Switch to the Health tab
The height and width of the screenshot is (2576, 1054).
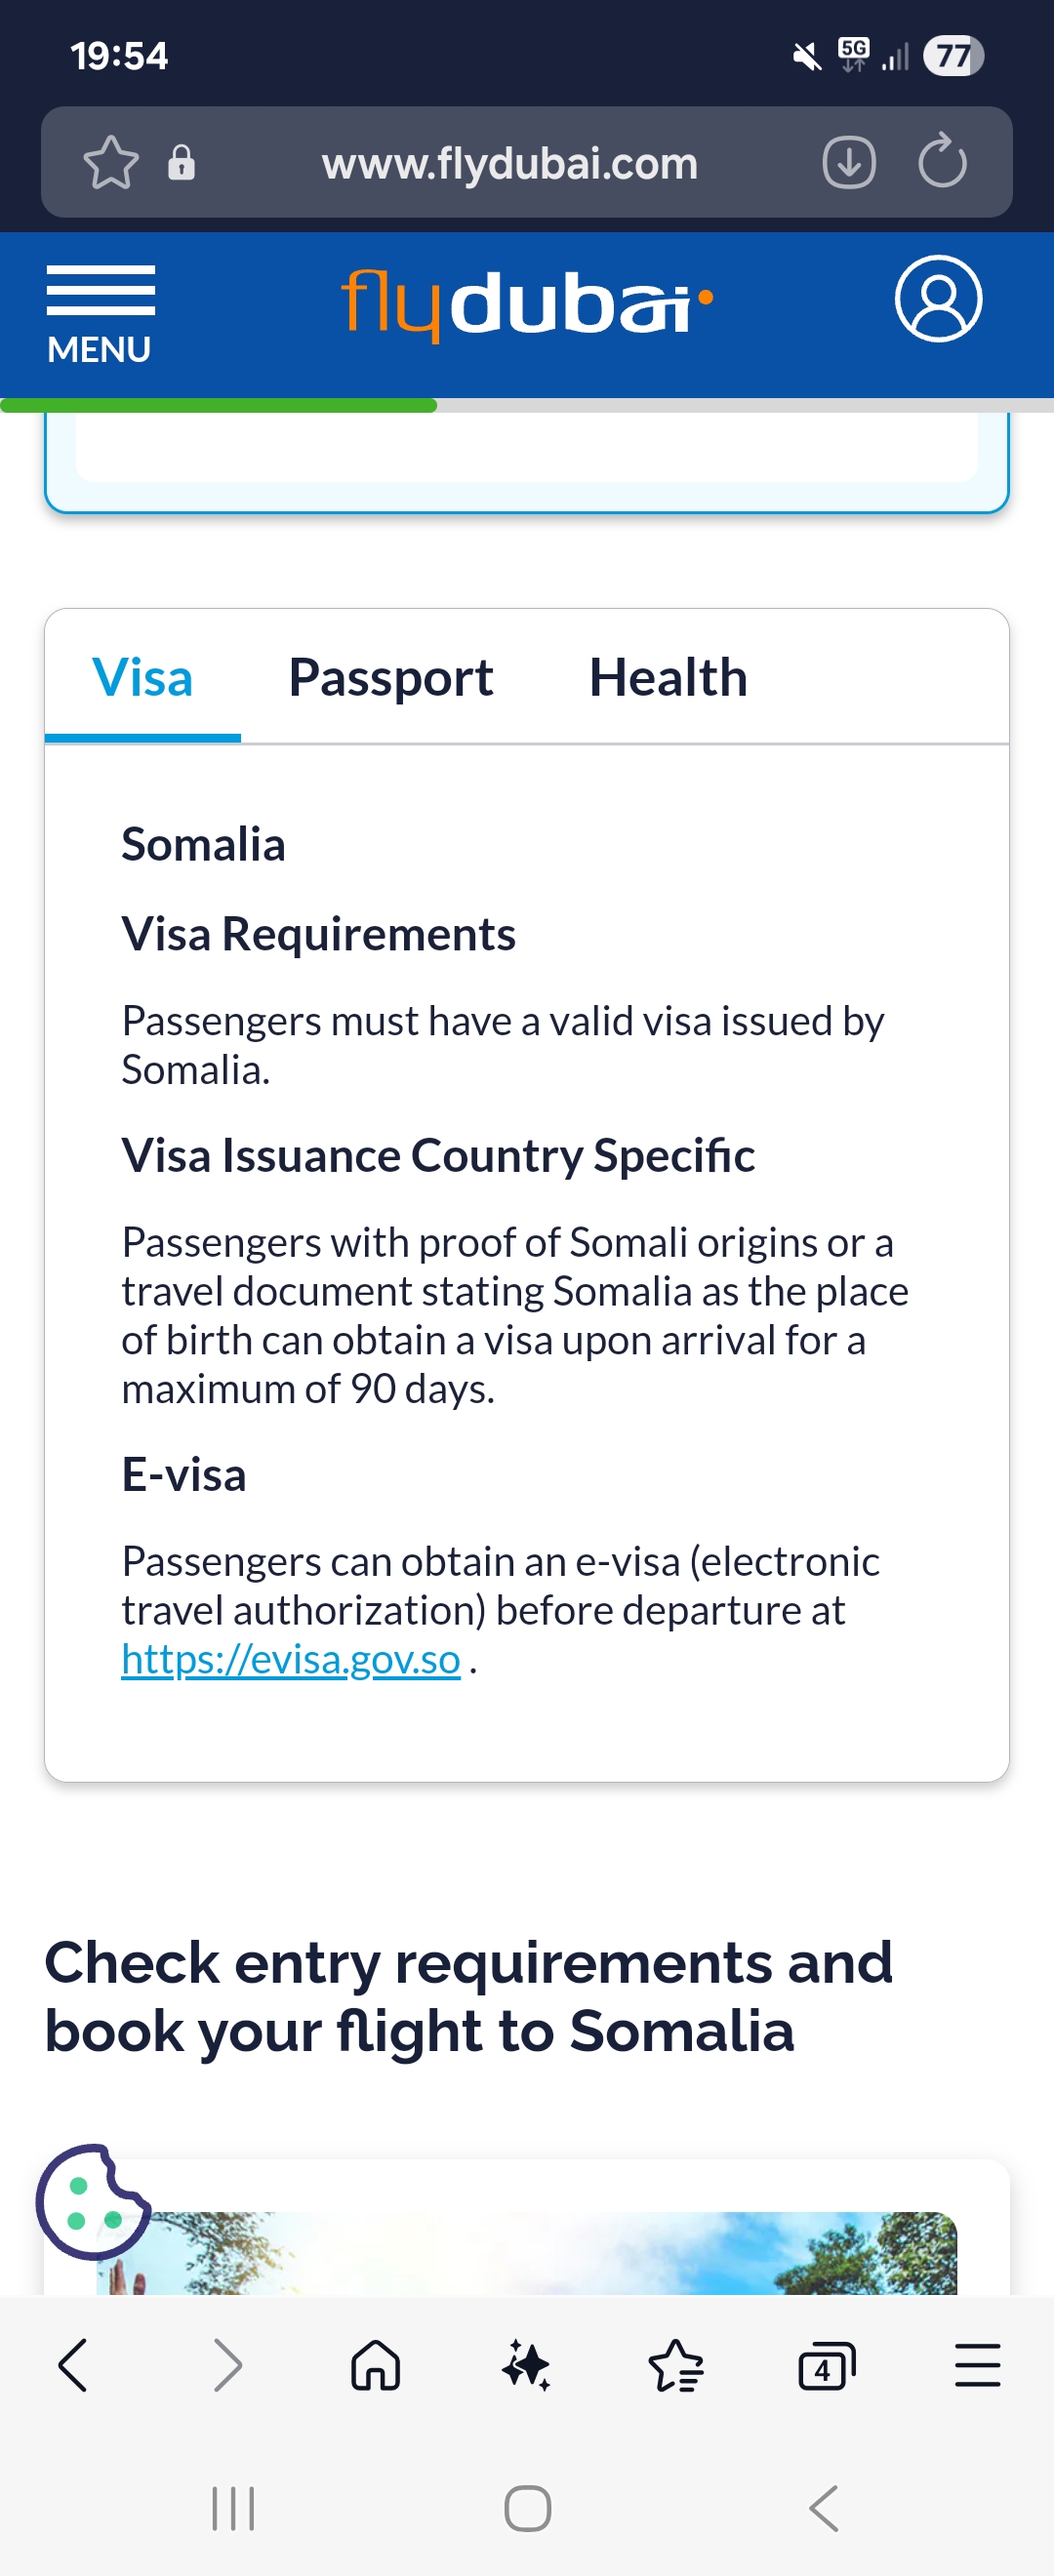pos(667,678)
